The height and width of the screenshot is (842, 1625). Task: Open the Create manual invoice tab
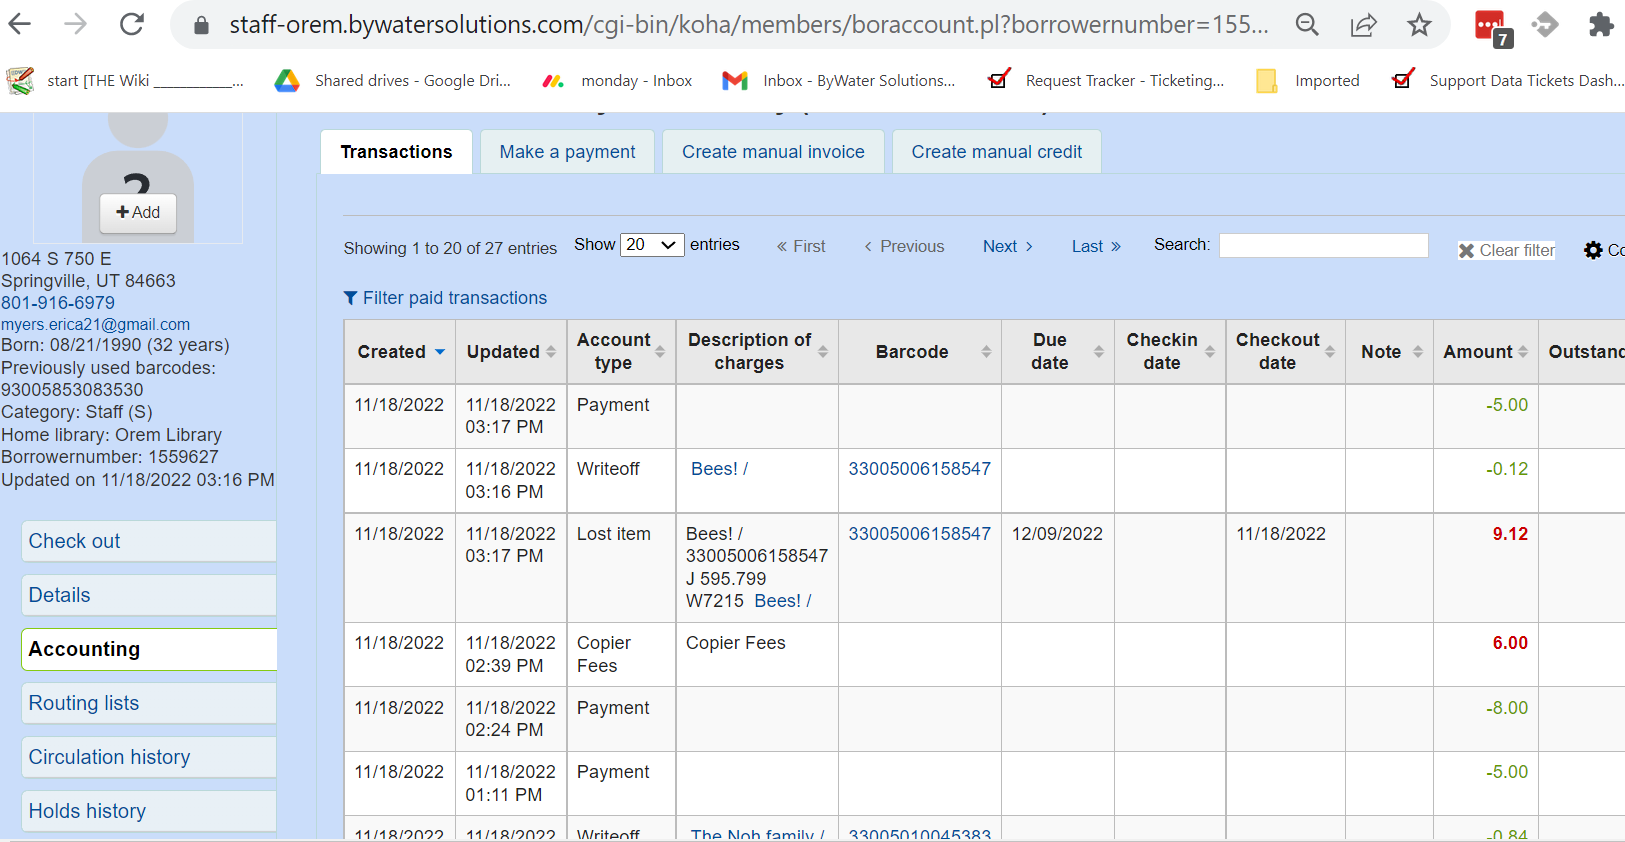point(773,152)
